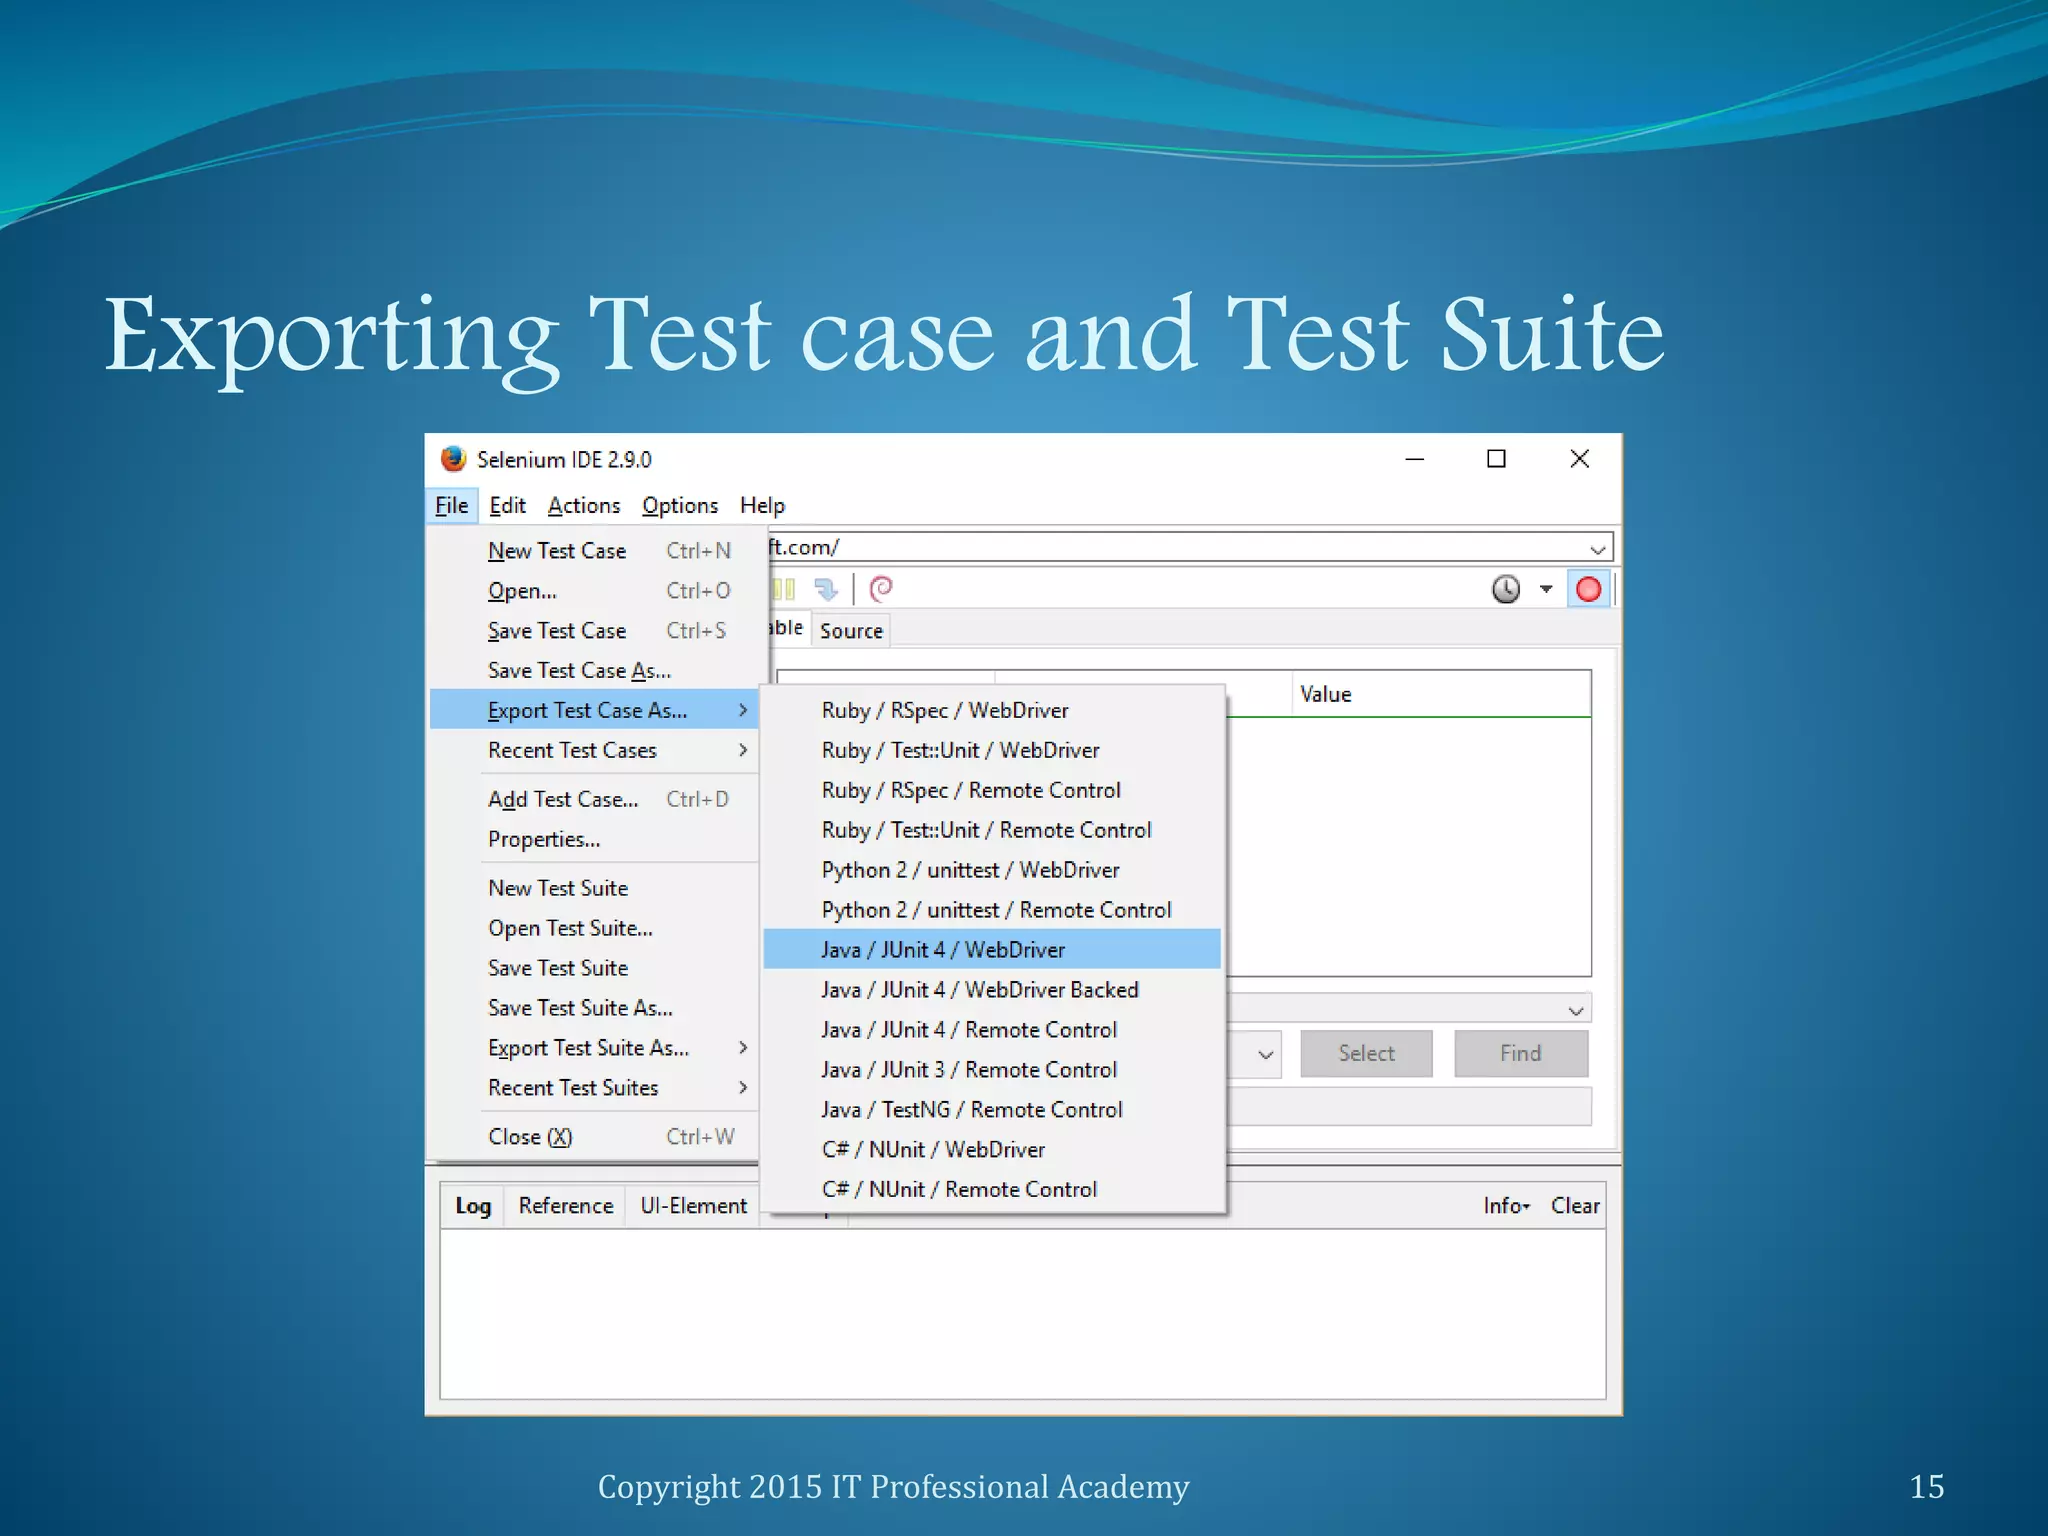2048x1536 pixels.
Task: Open the Command combo box arrow
Action: 1575,1009
